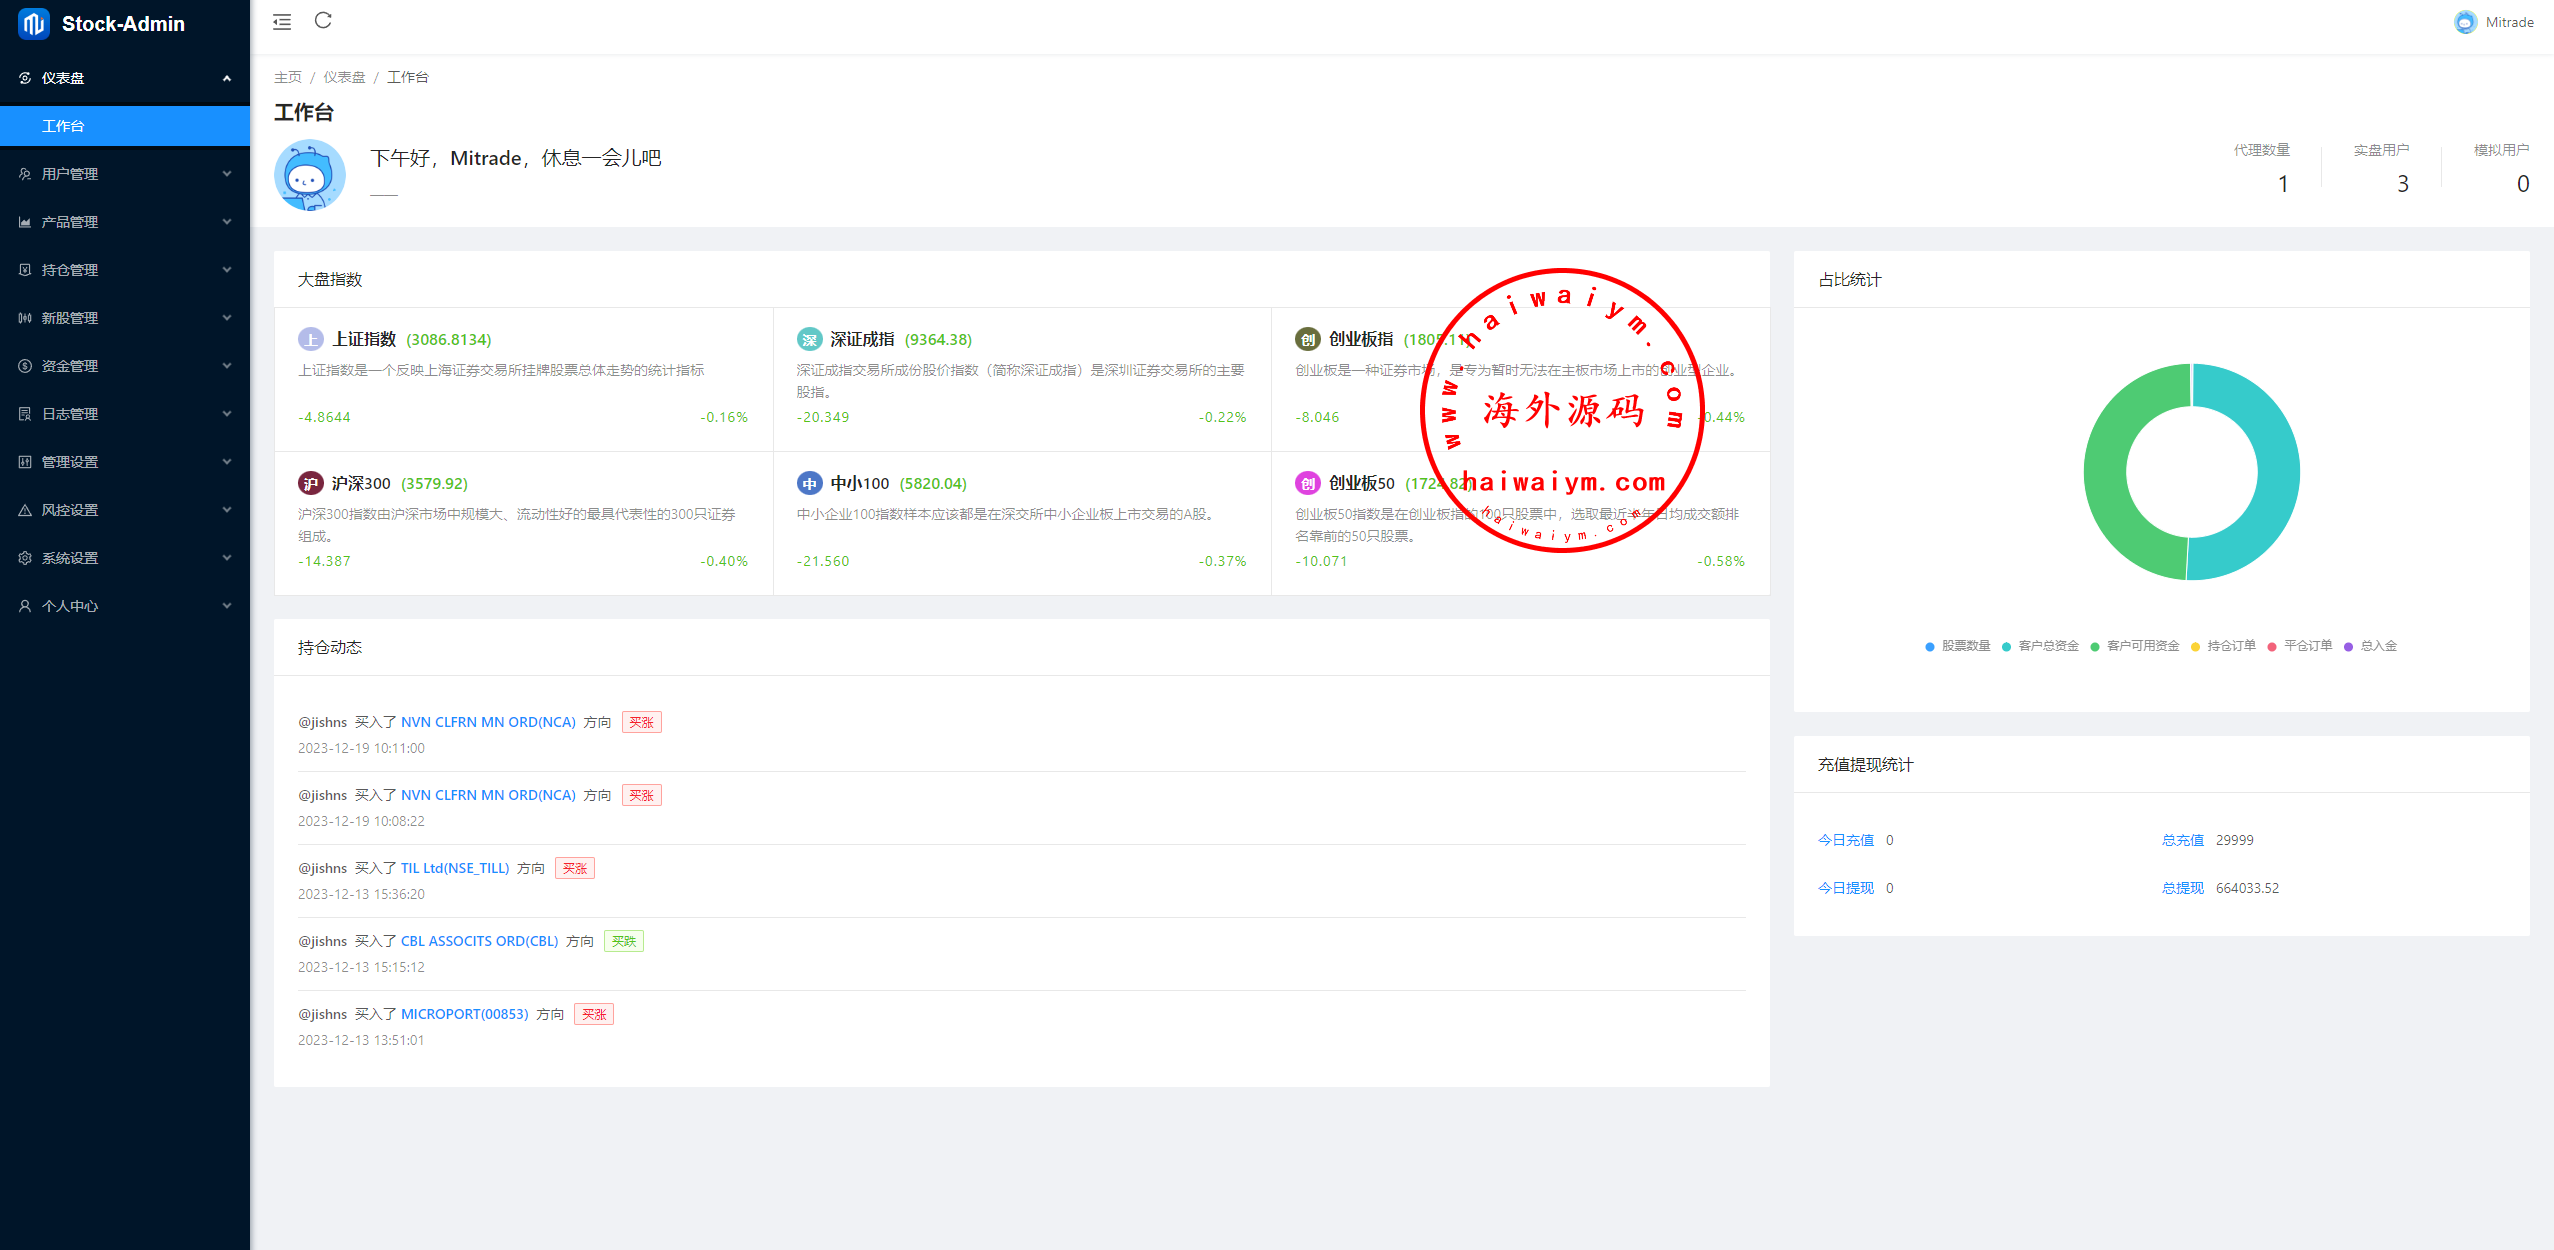Click the Mitrade user avatar in header

(2465, 22)
